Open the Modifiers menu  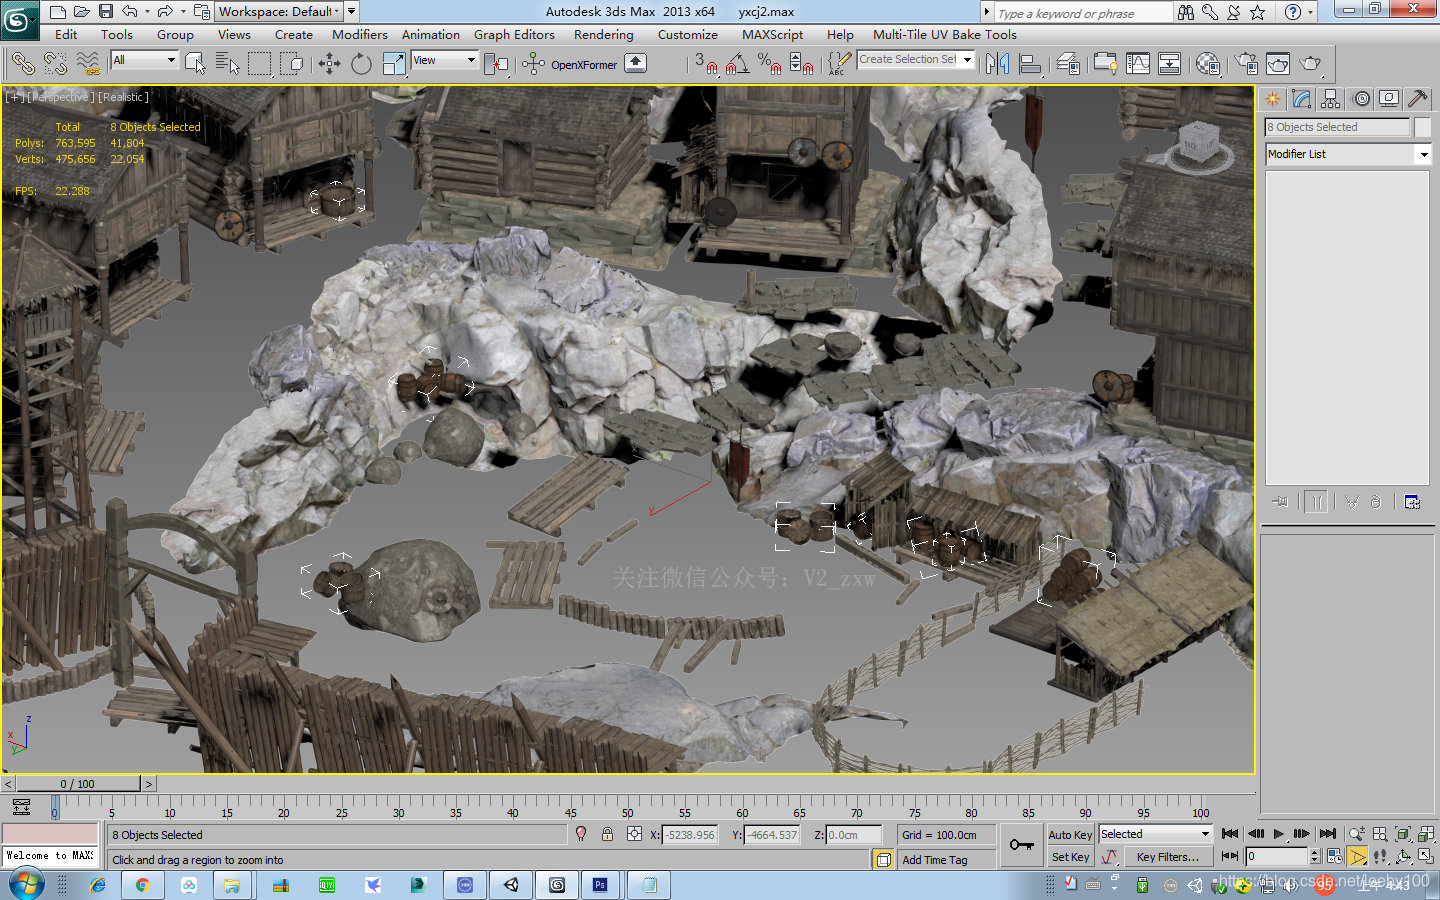[x=360, y=34]
